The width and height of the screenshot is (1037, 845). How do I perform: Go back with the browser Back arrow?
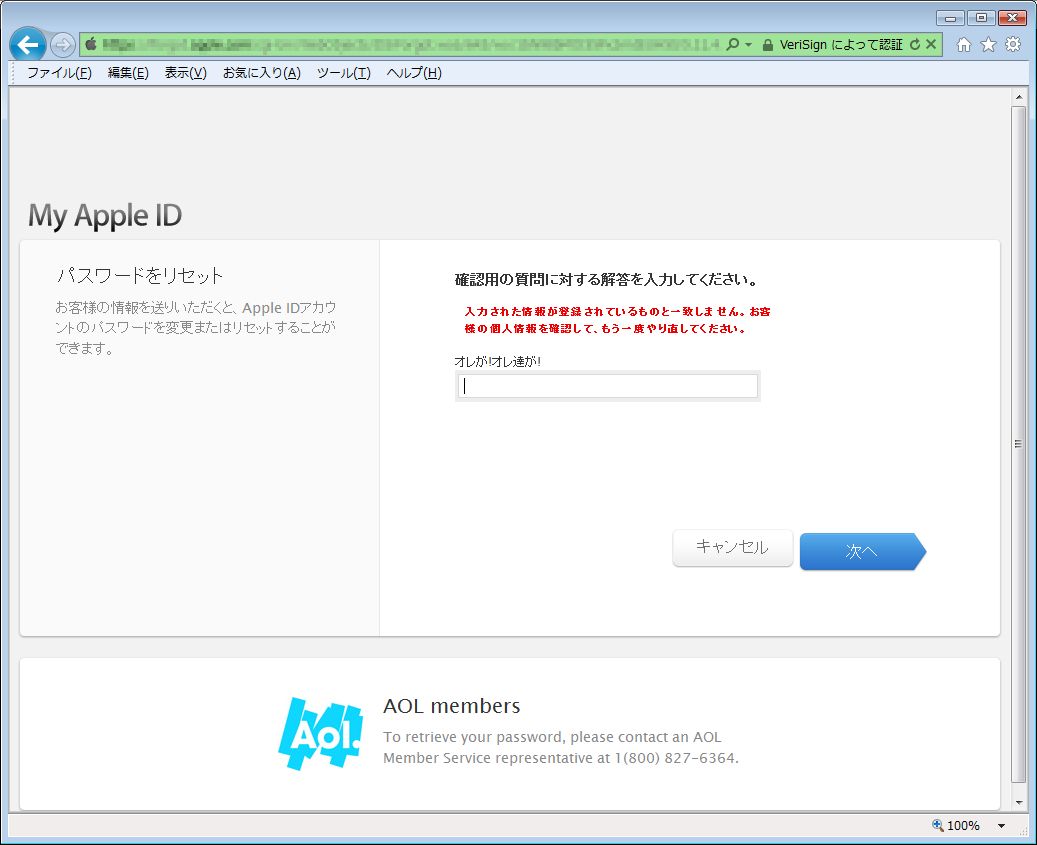coord(28,45)
